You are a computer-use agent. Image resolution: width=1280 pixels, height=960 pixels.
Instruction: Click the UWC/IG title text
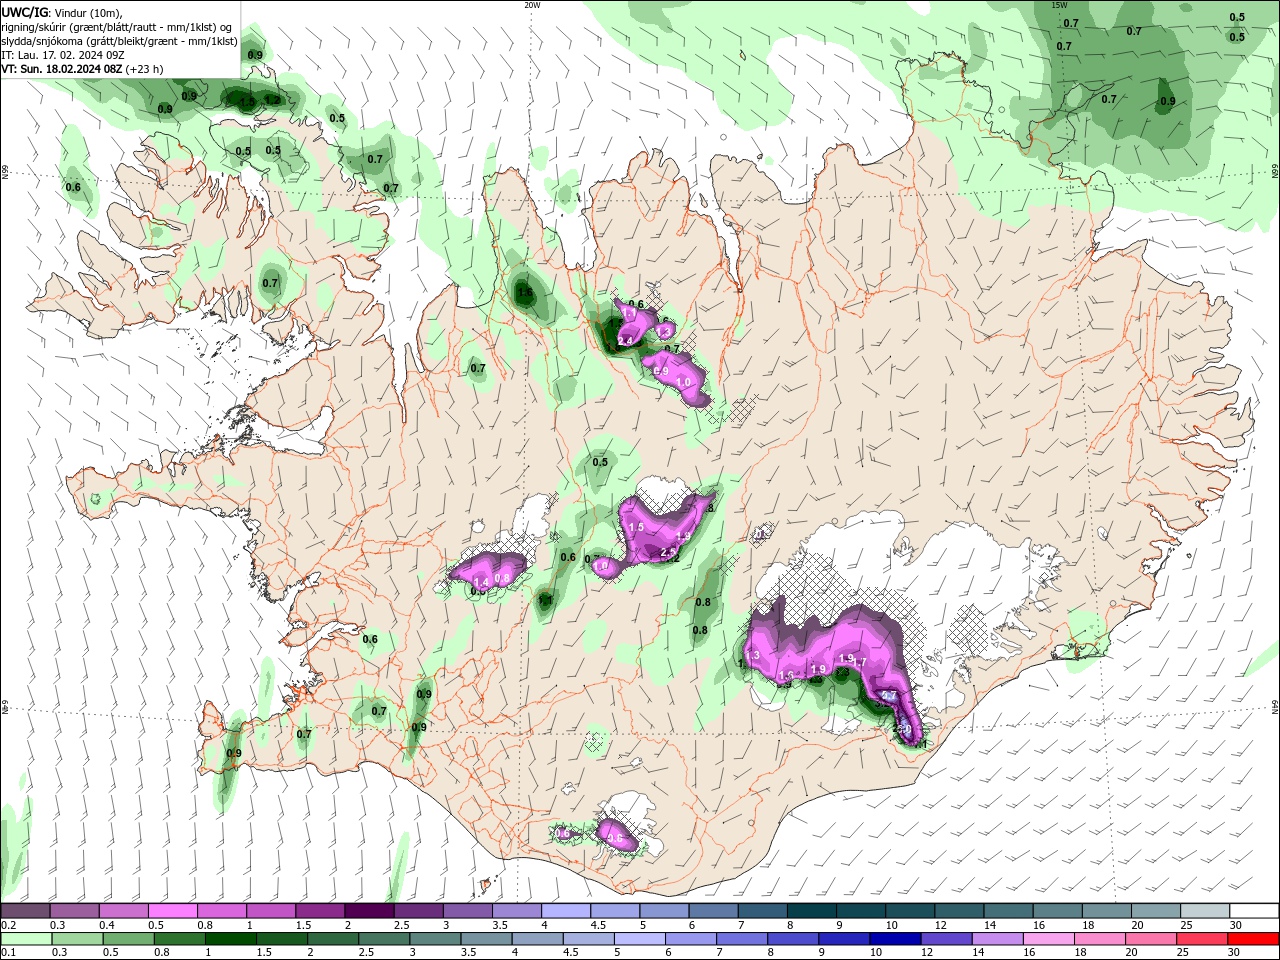25,12
